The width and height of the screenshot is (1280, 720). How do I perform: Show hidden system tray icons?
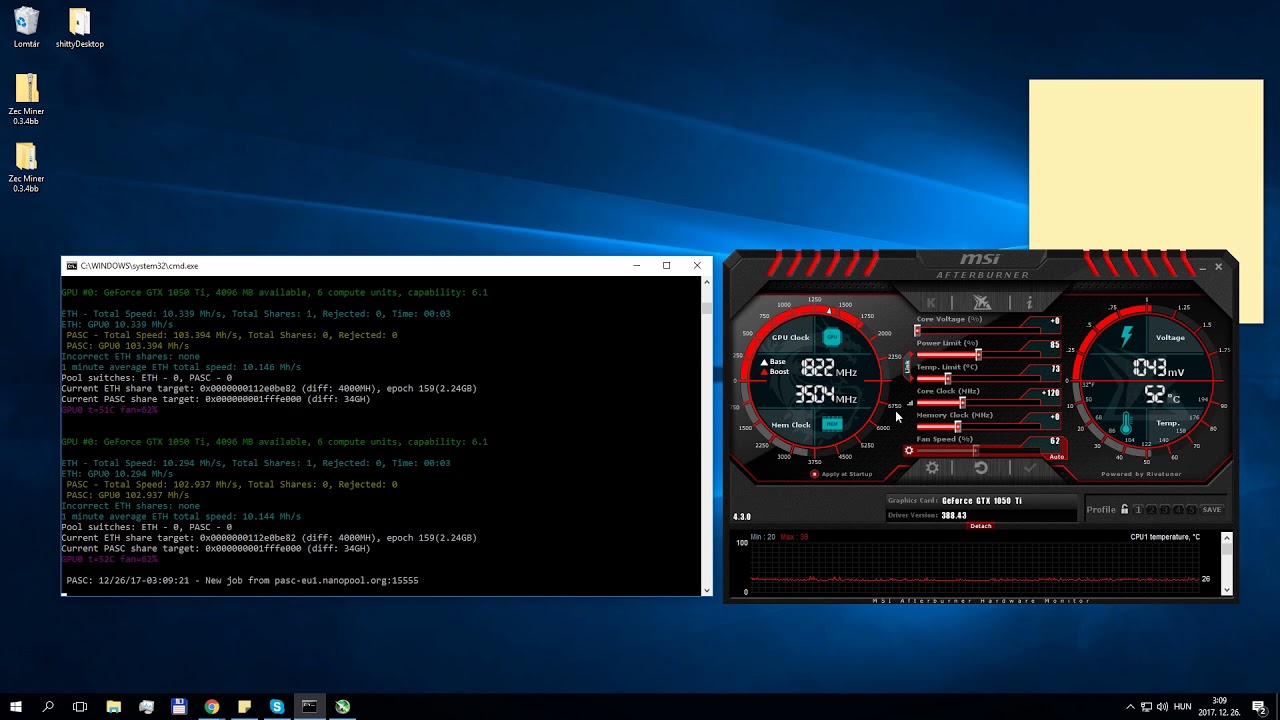1130,707
